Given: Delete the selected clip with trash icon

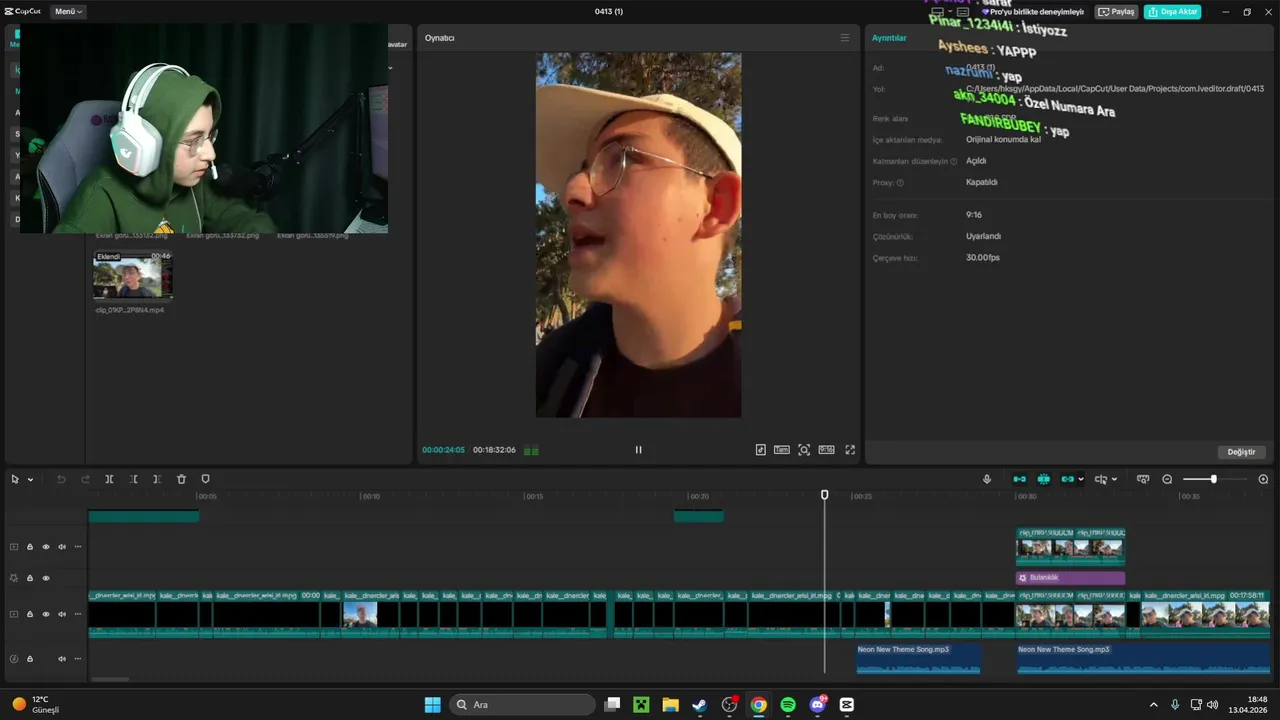Looking at the screenshot, I should pos(181,479).
